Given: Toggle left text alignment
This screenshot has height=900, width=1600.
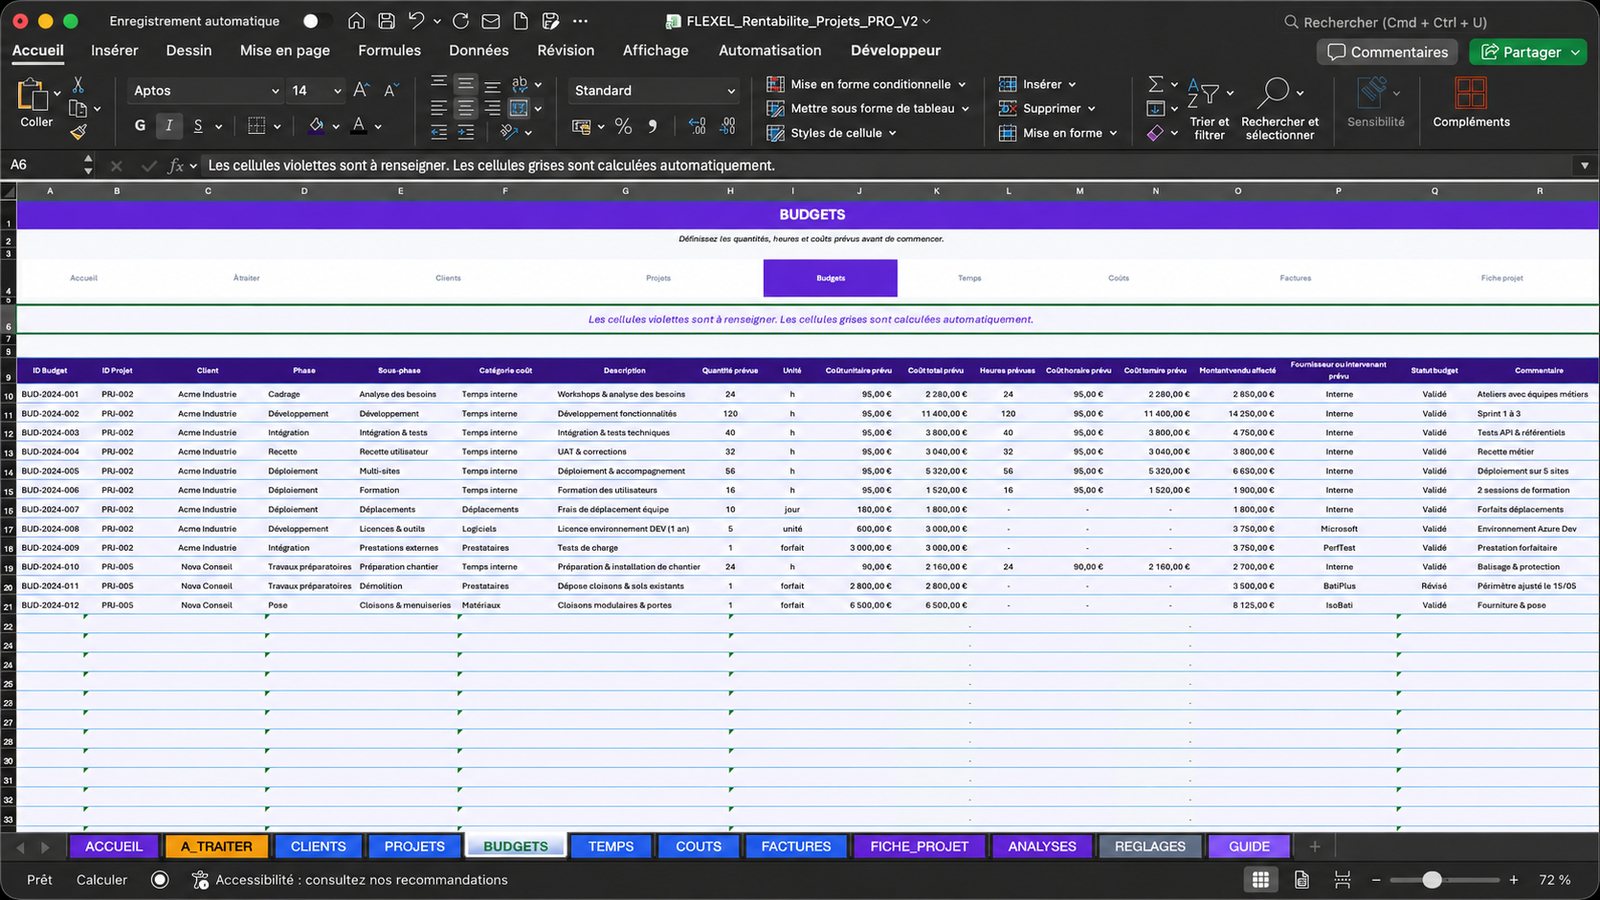Looking at the screenshot, I should click(x=439, y=108).
